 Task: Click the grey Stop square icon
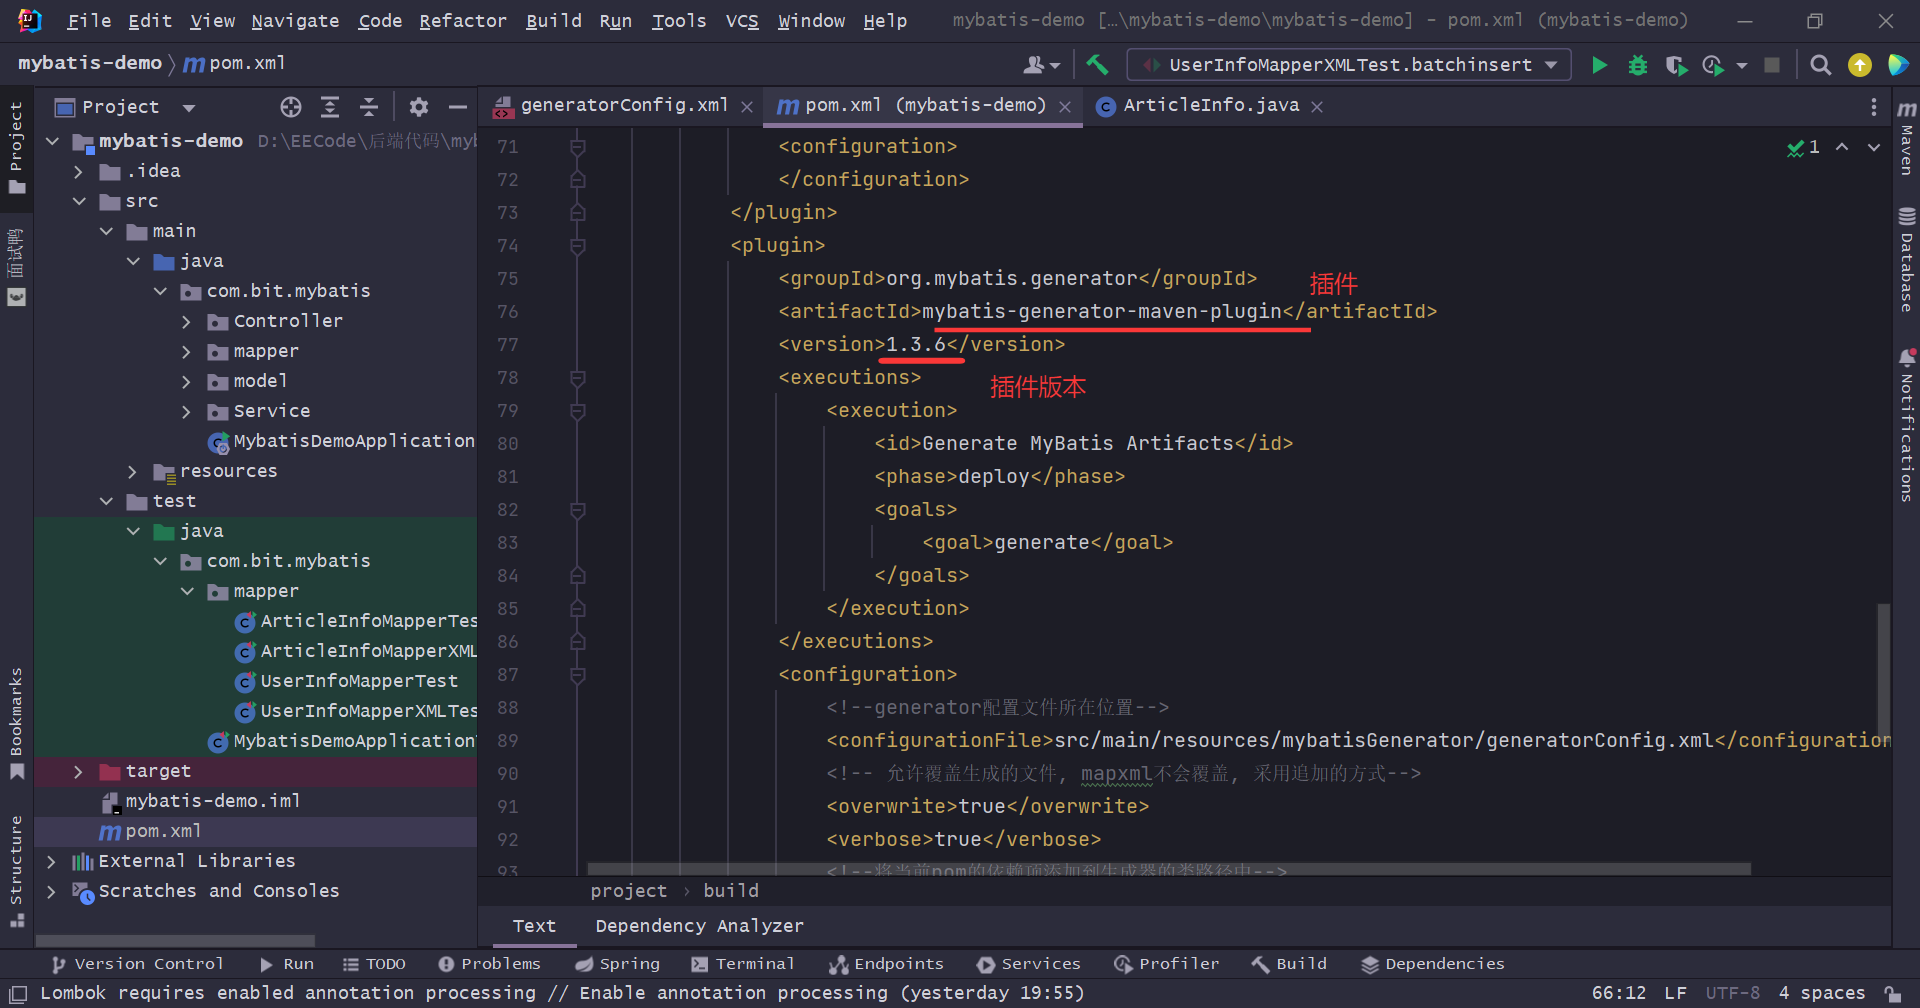[x=1772, y=65]
